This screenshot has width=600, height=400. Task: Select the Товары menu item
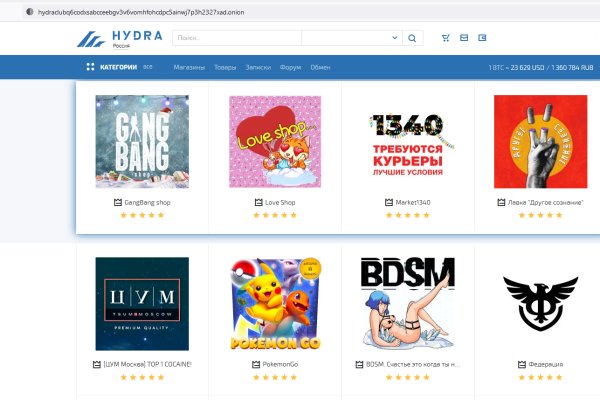225,68
